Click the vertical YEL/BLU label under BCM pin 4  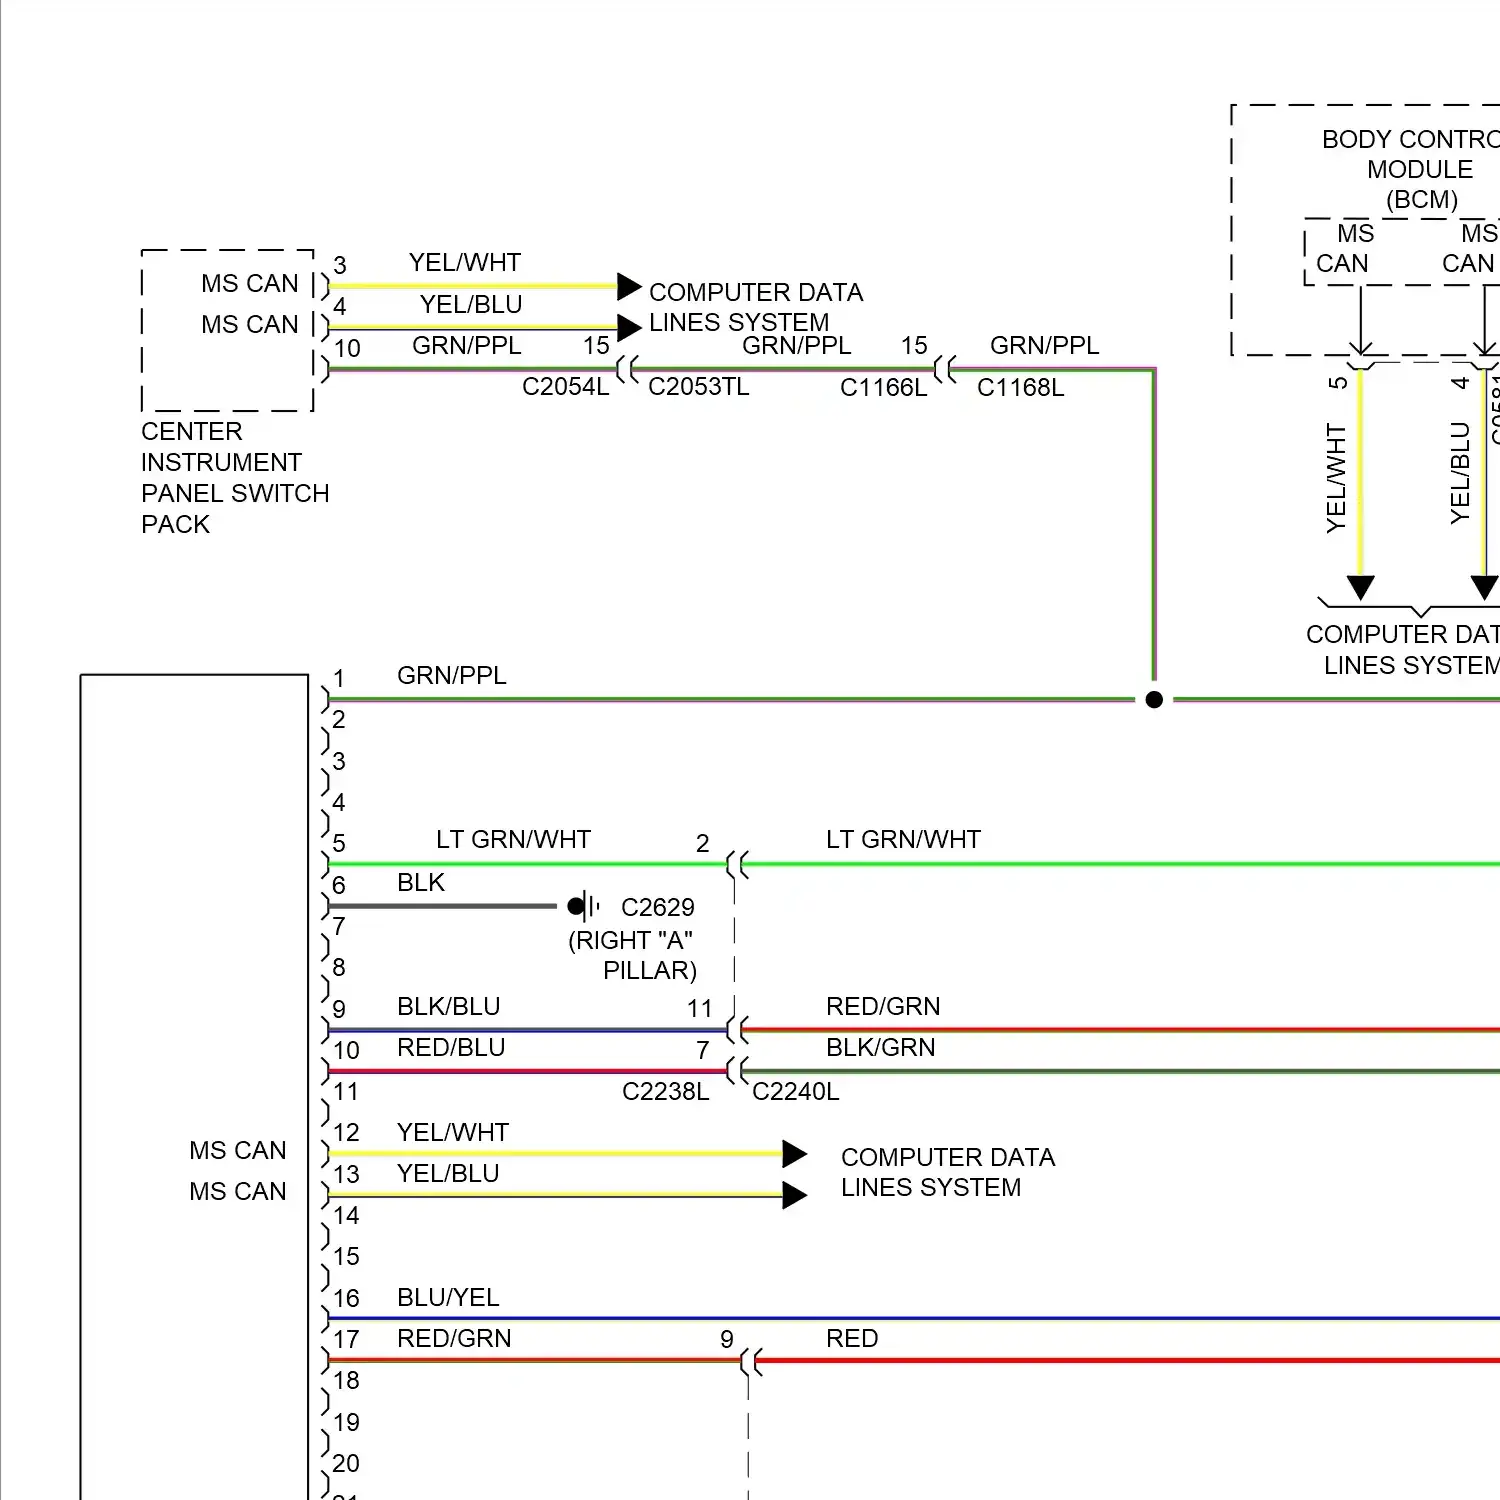point(1460,473)
